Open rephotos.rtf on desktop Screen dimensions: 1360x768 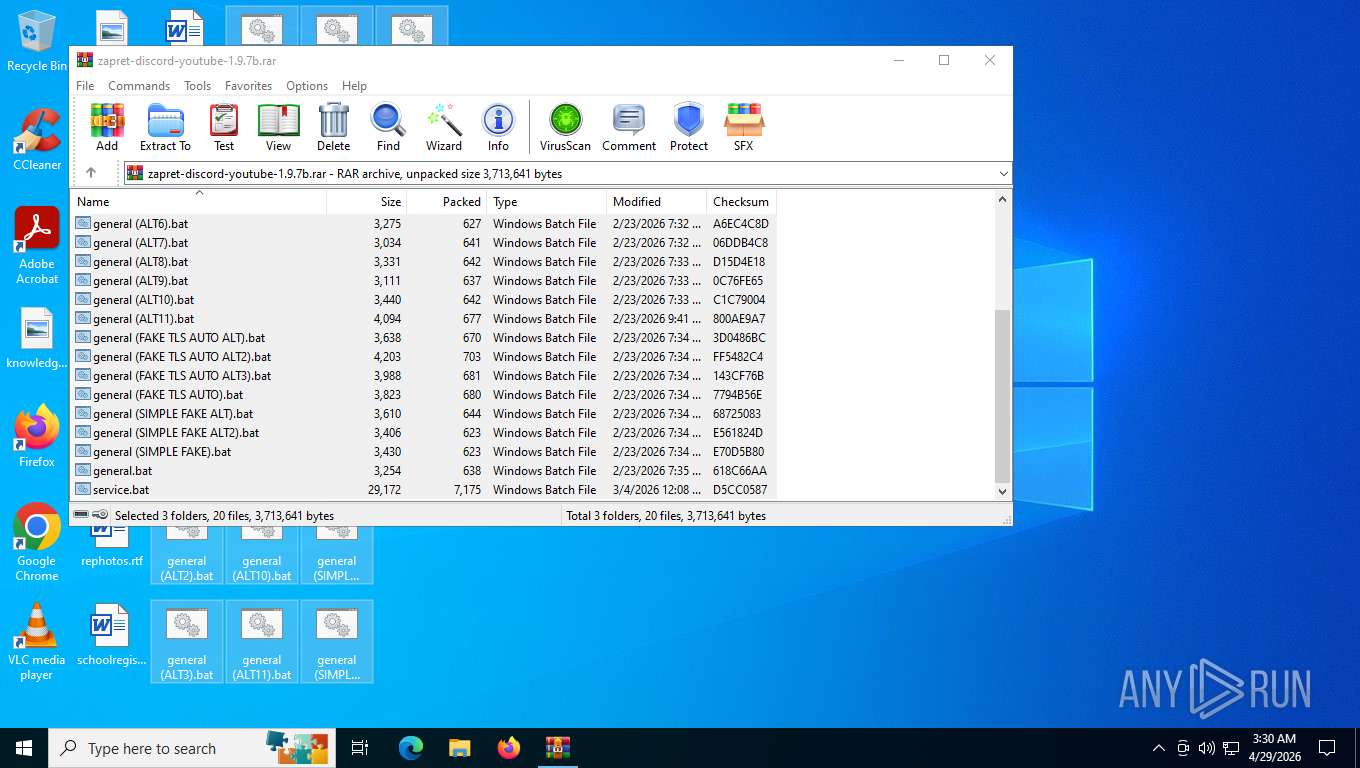111,546
